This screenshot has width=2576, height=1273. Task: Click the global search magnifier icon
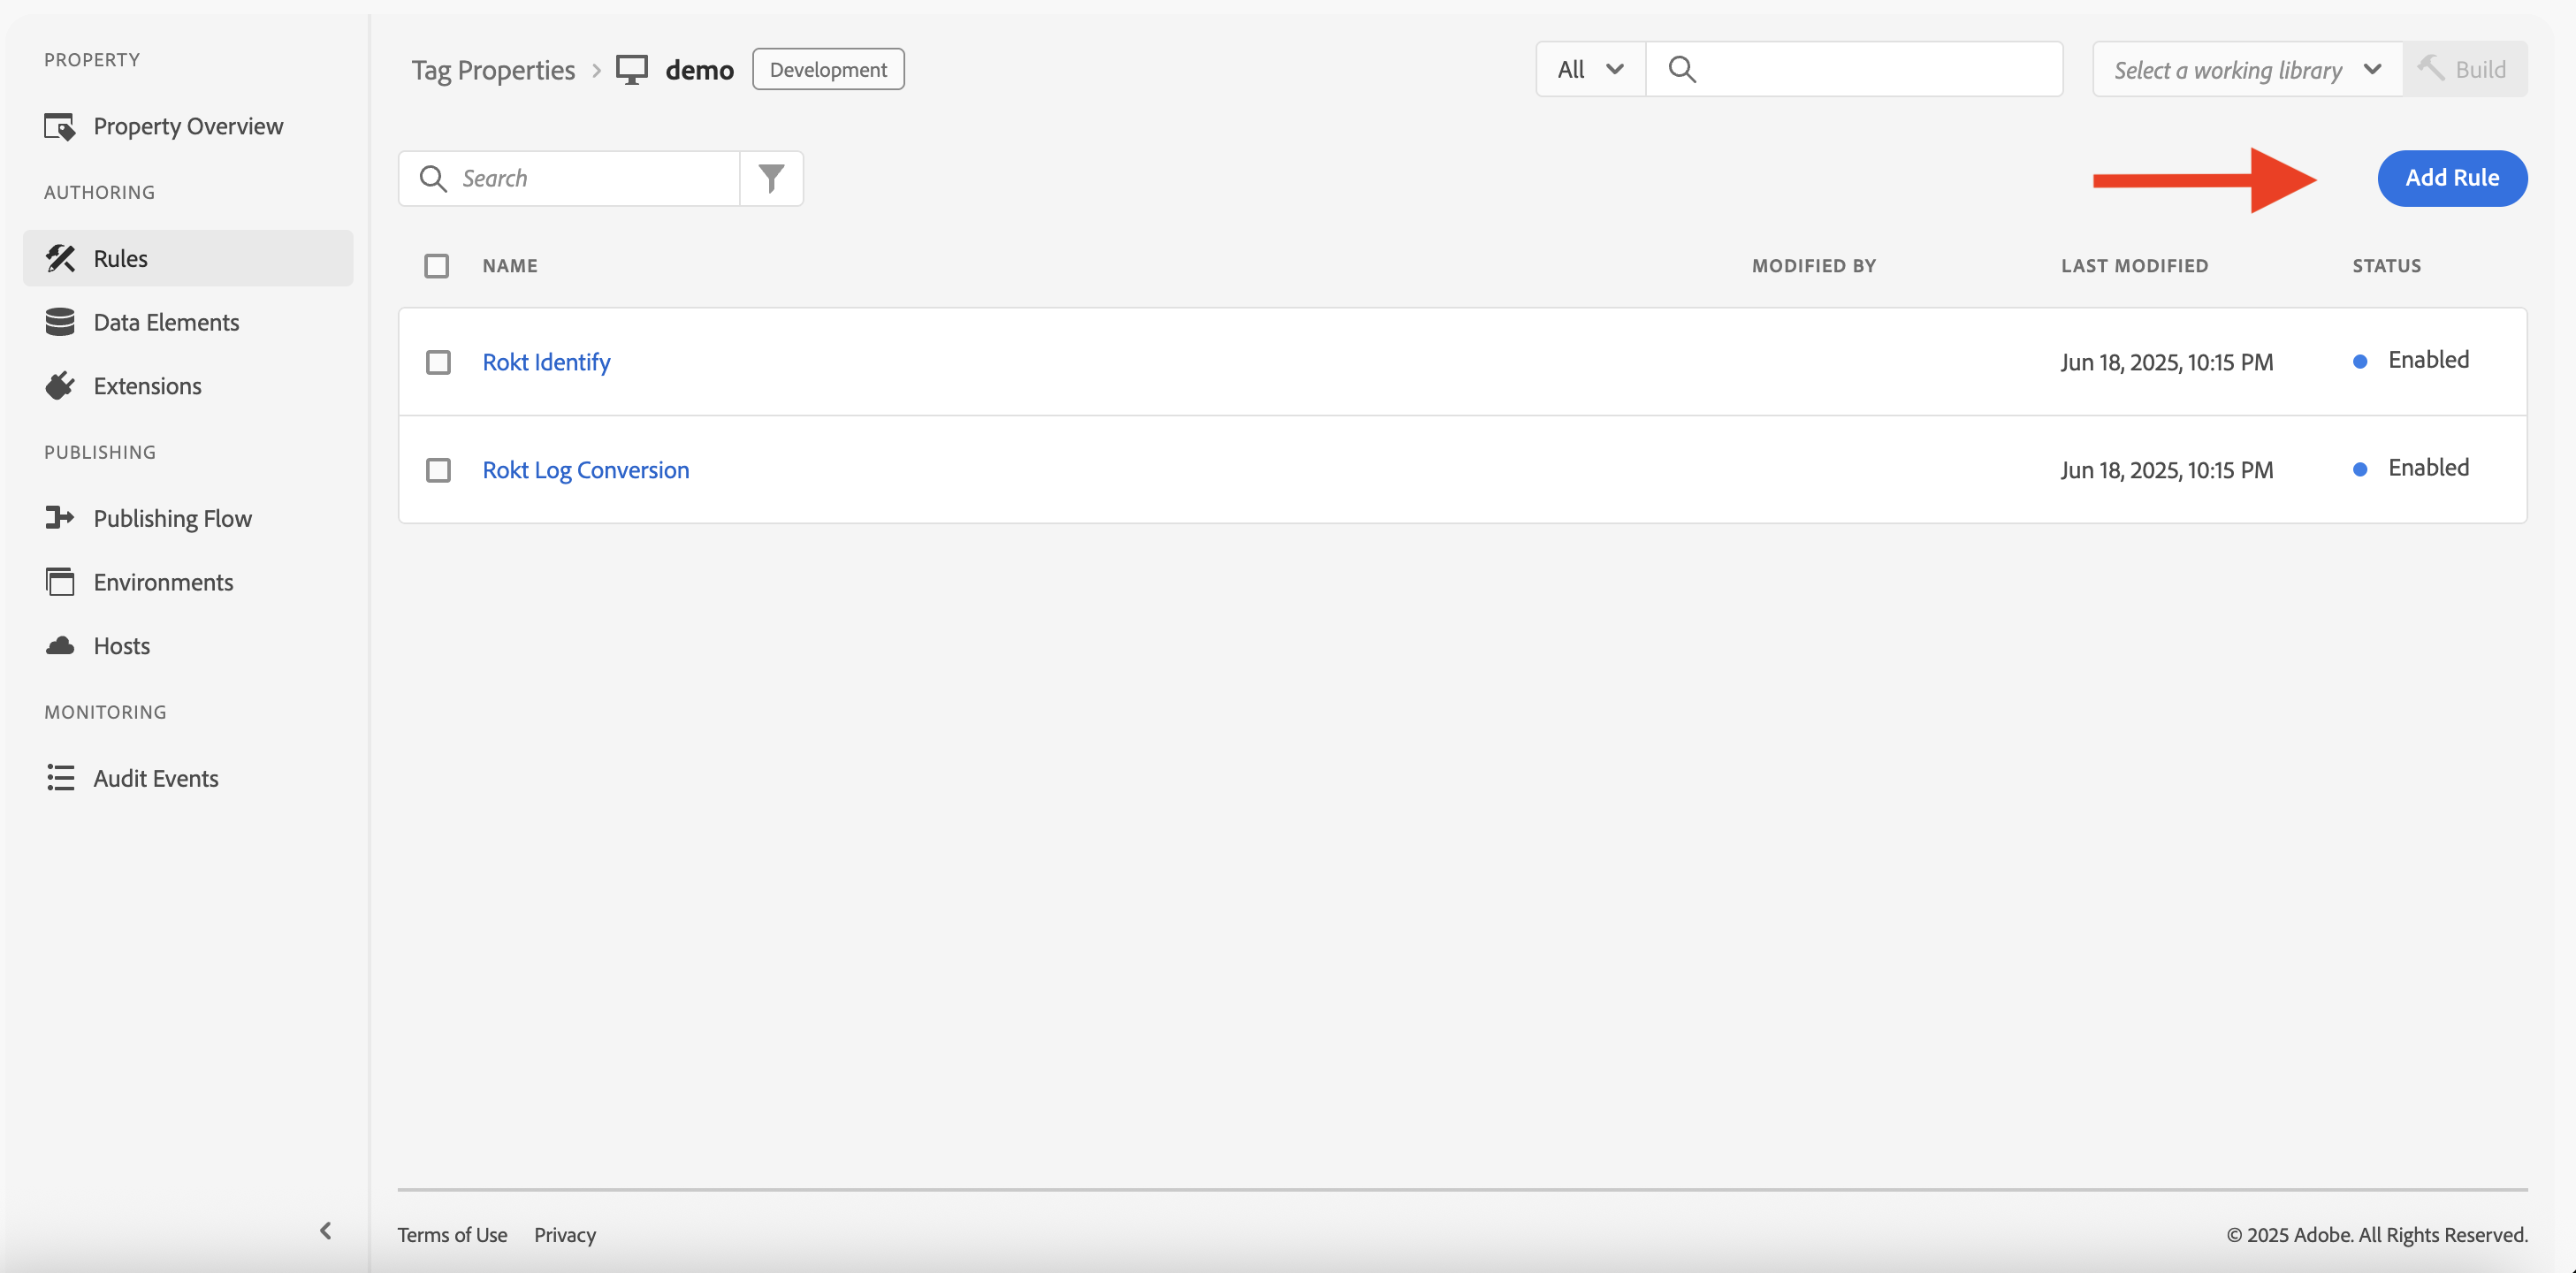(x=1682, y=69)
